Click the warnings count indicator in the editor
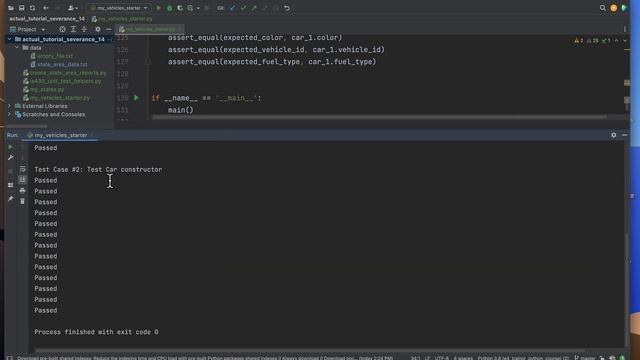The width and height of the screenshot is (640, 360). (x=579, y=40)
